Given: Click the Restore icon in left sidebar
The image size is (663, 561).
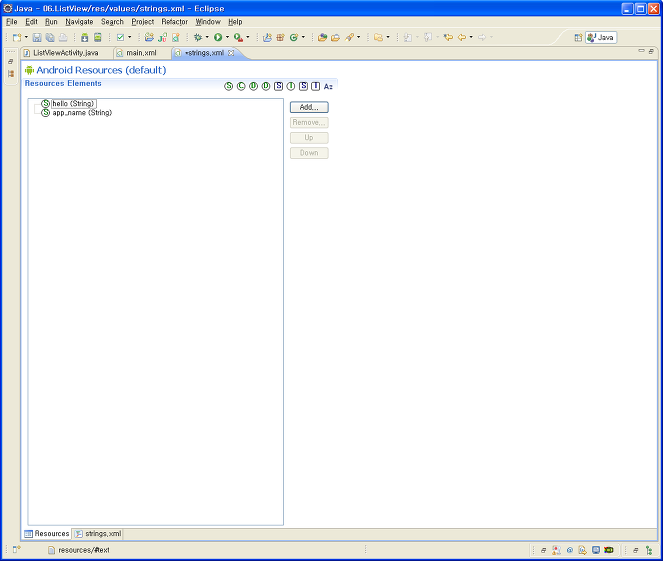Looking at the screenshot, I should coord(11,62).
